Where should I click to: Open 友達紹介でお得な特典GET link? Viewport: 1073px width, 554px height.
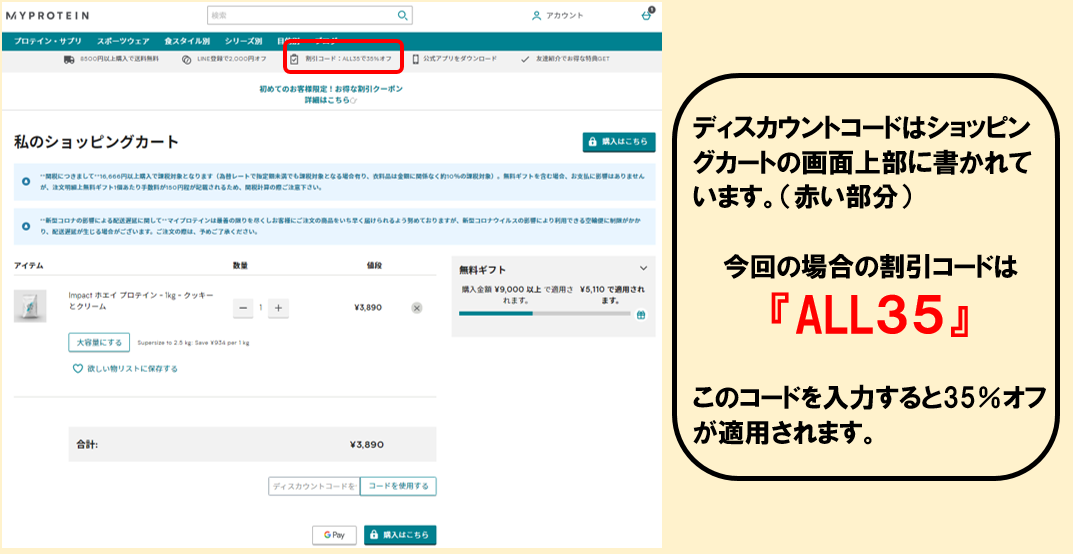[572, 60]
